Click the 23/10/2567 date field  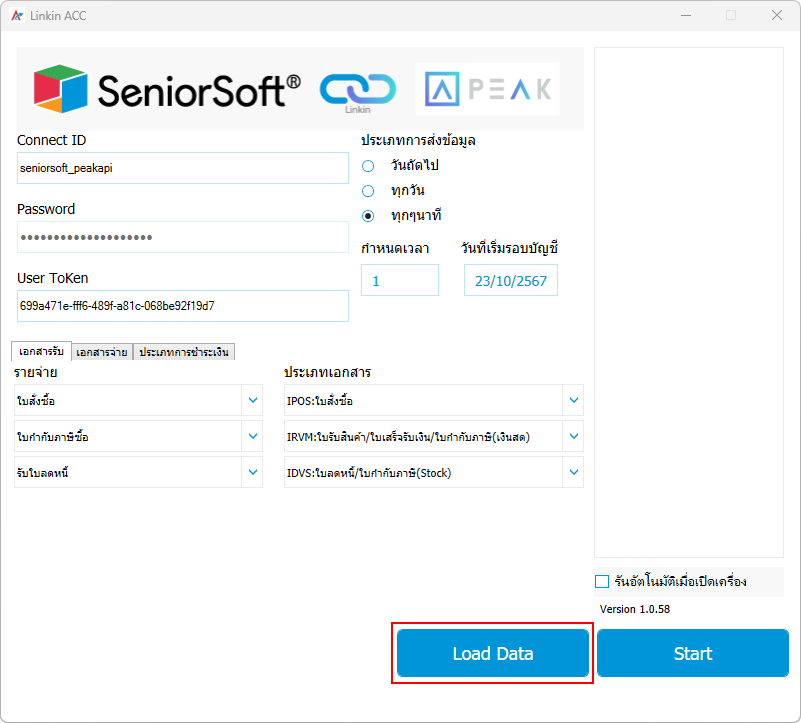[x=511, y=280]
